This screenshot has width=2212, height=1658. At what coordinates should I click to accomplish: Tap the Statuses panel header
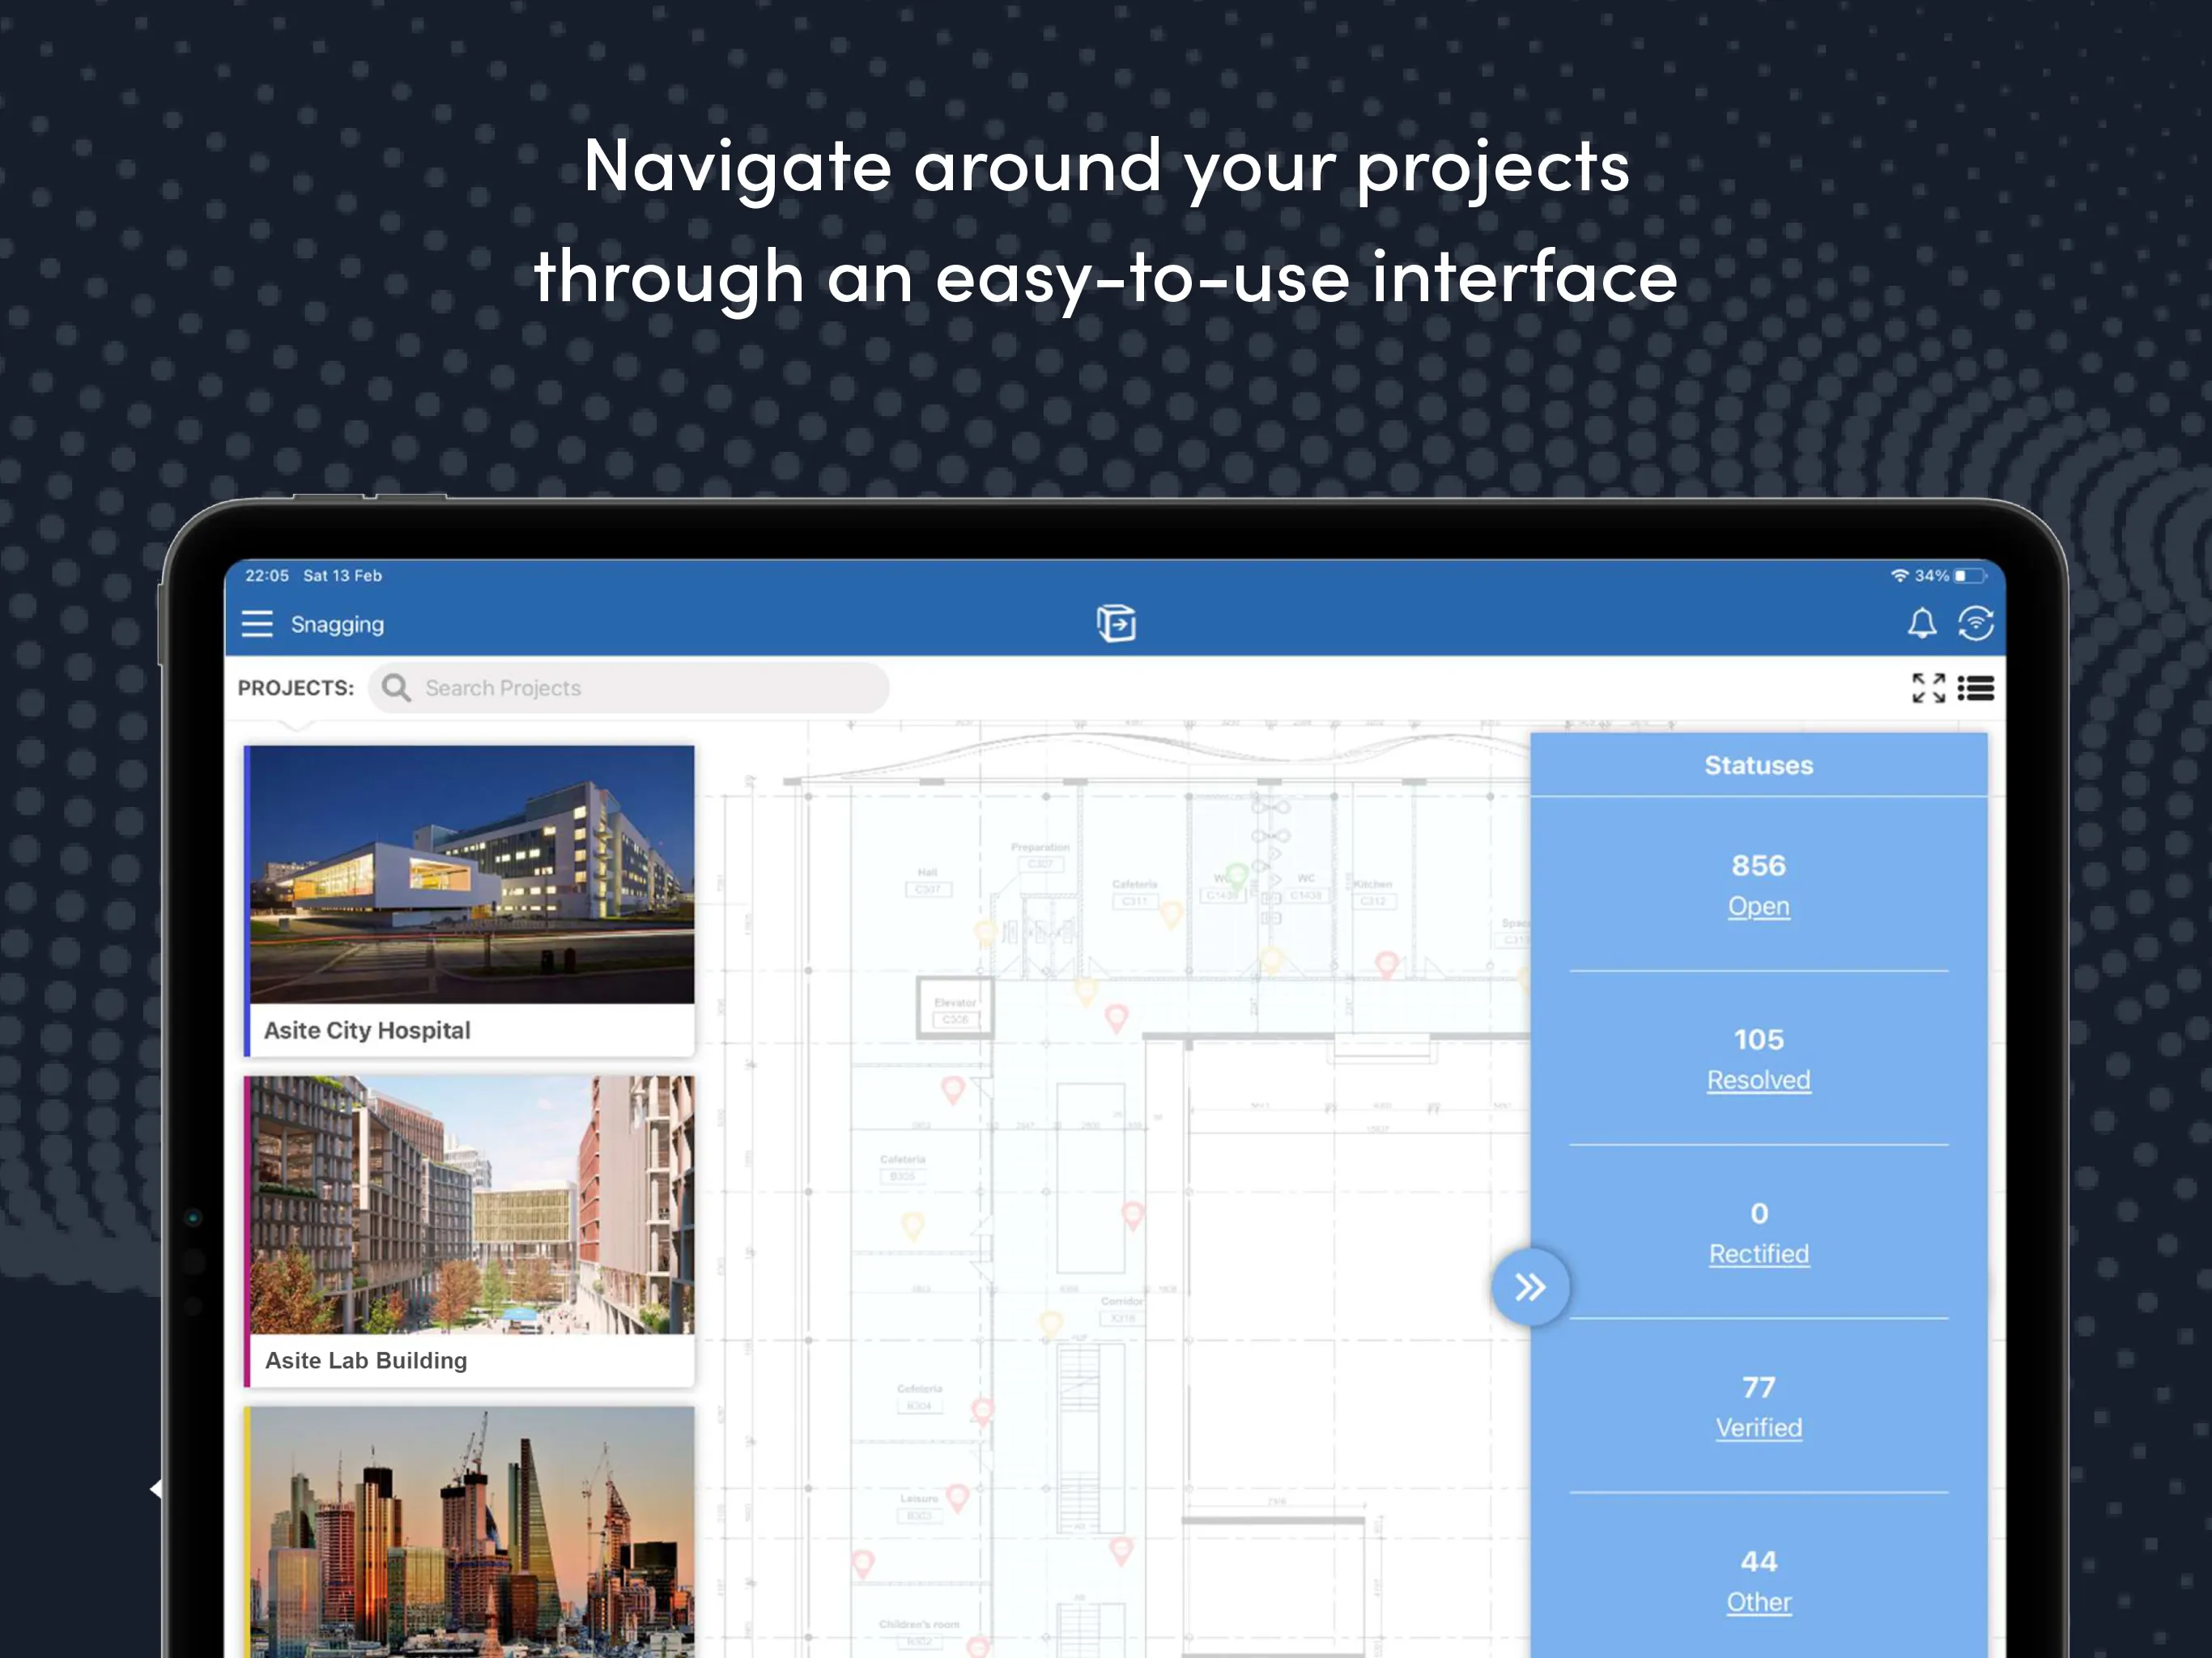point(1759,765)
